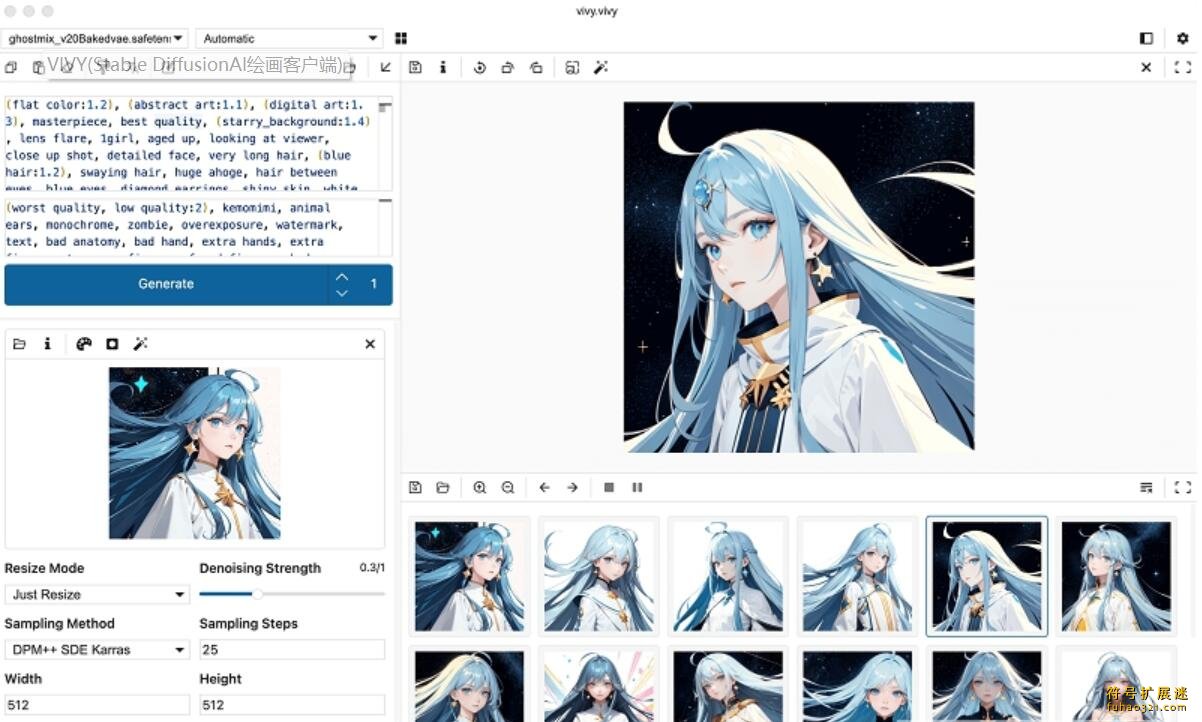1202x722 pixels.
Task: Click the Generate button
Action: 166,284
